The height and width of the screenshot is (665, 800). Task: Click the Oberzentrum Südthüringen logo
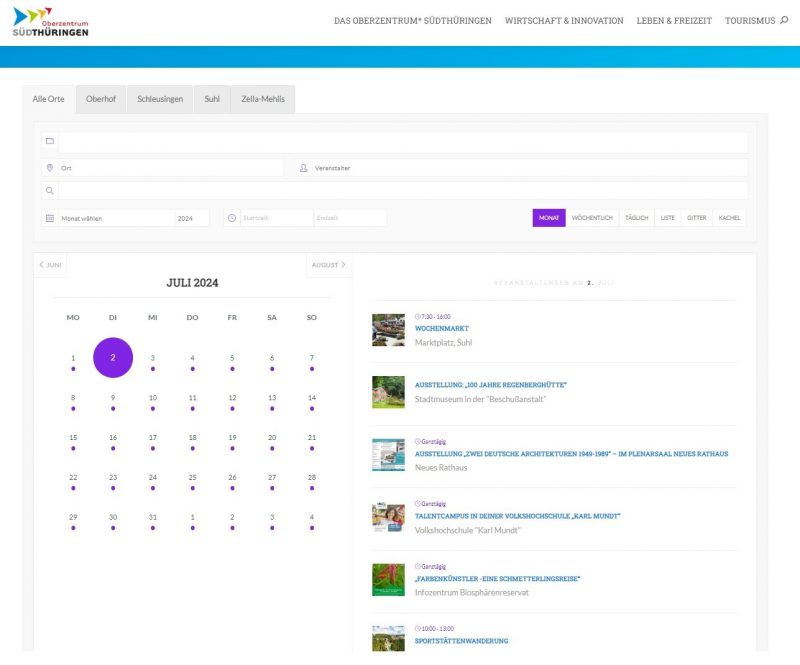pos(51,21)
